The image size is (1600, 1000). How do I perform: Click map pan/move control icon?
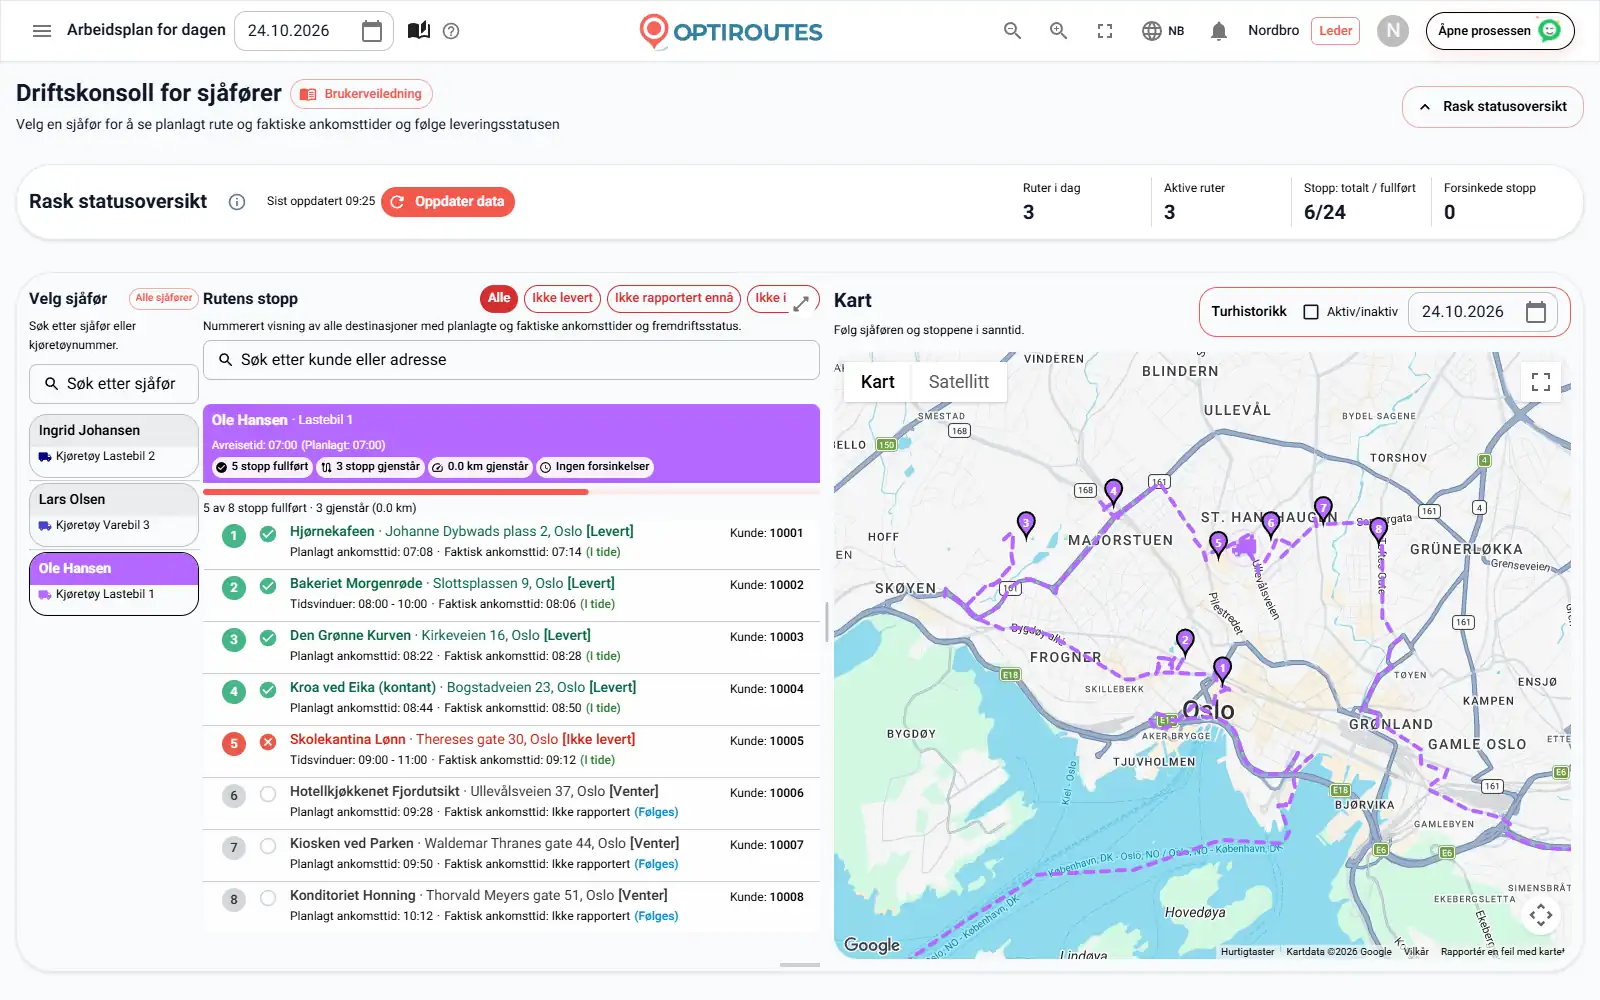coord(1541,914)
